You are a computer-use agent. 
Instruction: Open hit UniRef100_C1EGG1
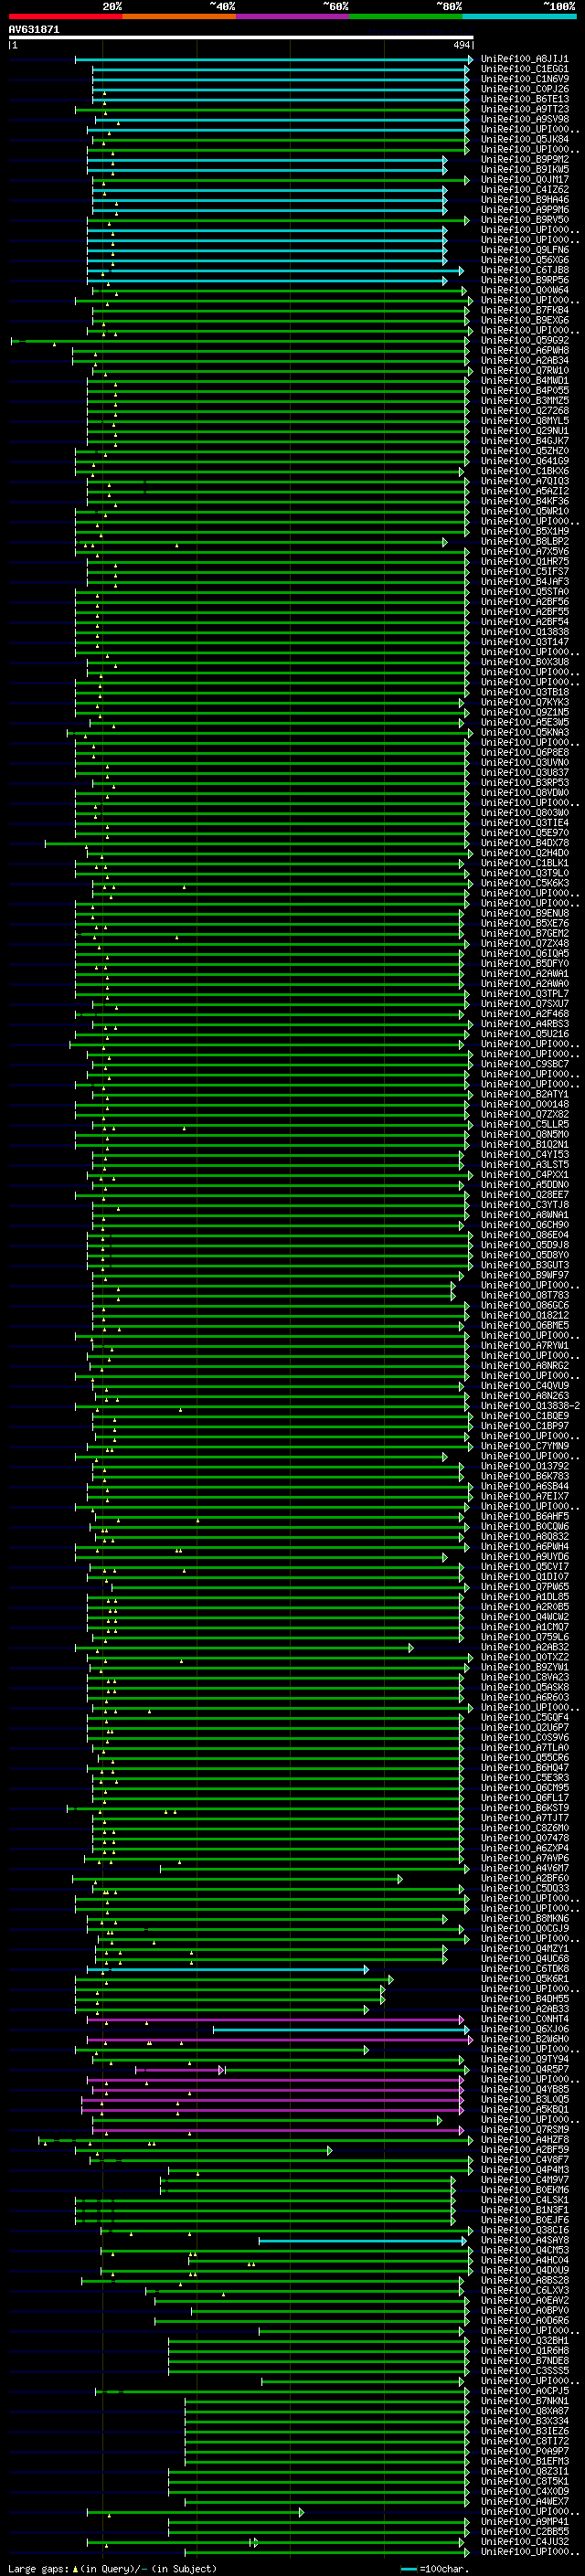524,70
